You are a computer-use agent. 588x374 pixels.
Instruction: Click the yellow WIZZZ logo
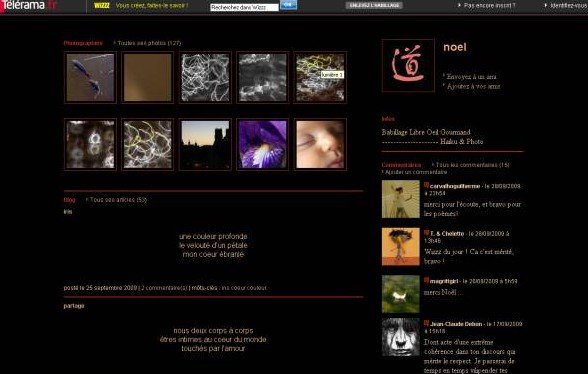tap(102, 6)
